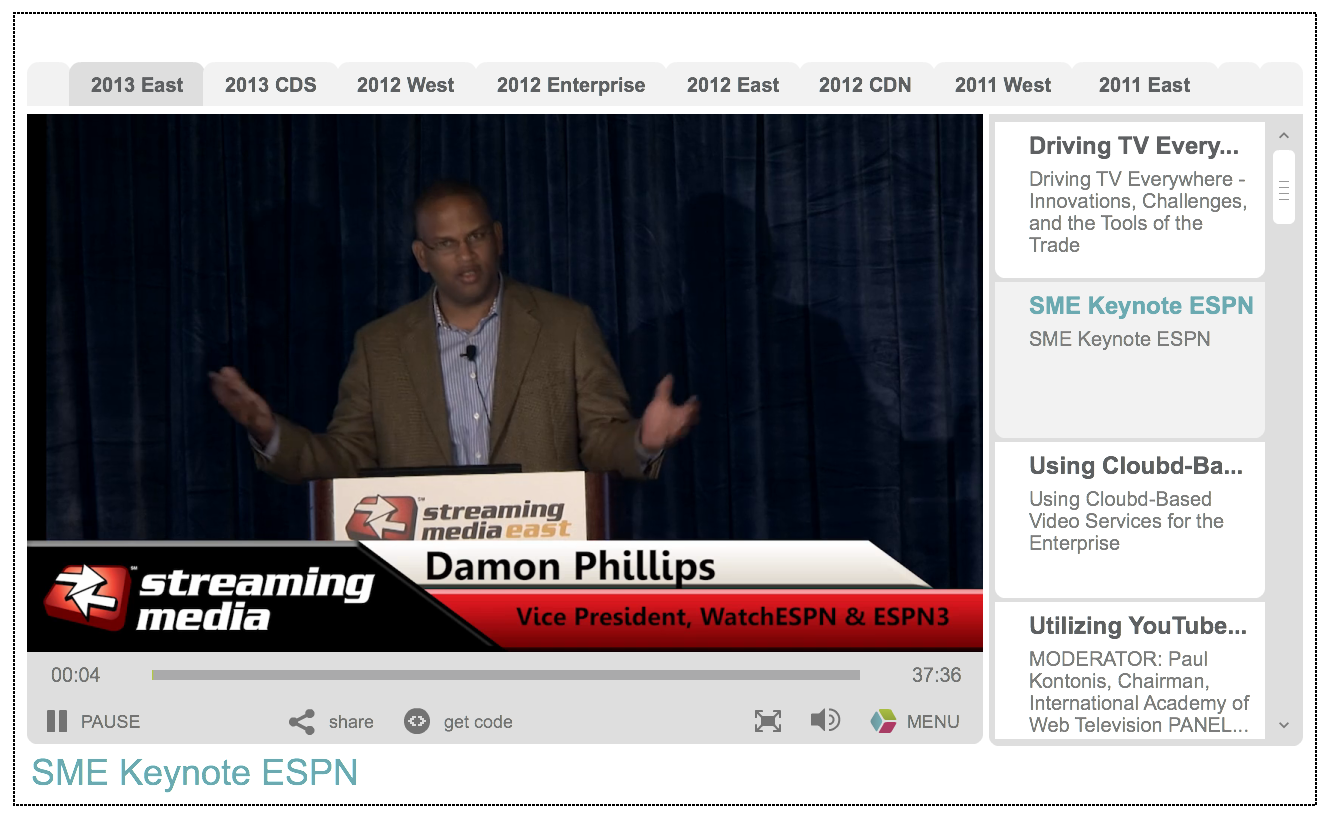The width and height of the screenshot is (1327, 818).
Task: Open Using Cloubd-Based Video Services item
Action: click(1130, 520)
